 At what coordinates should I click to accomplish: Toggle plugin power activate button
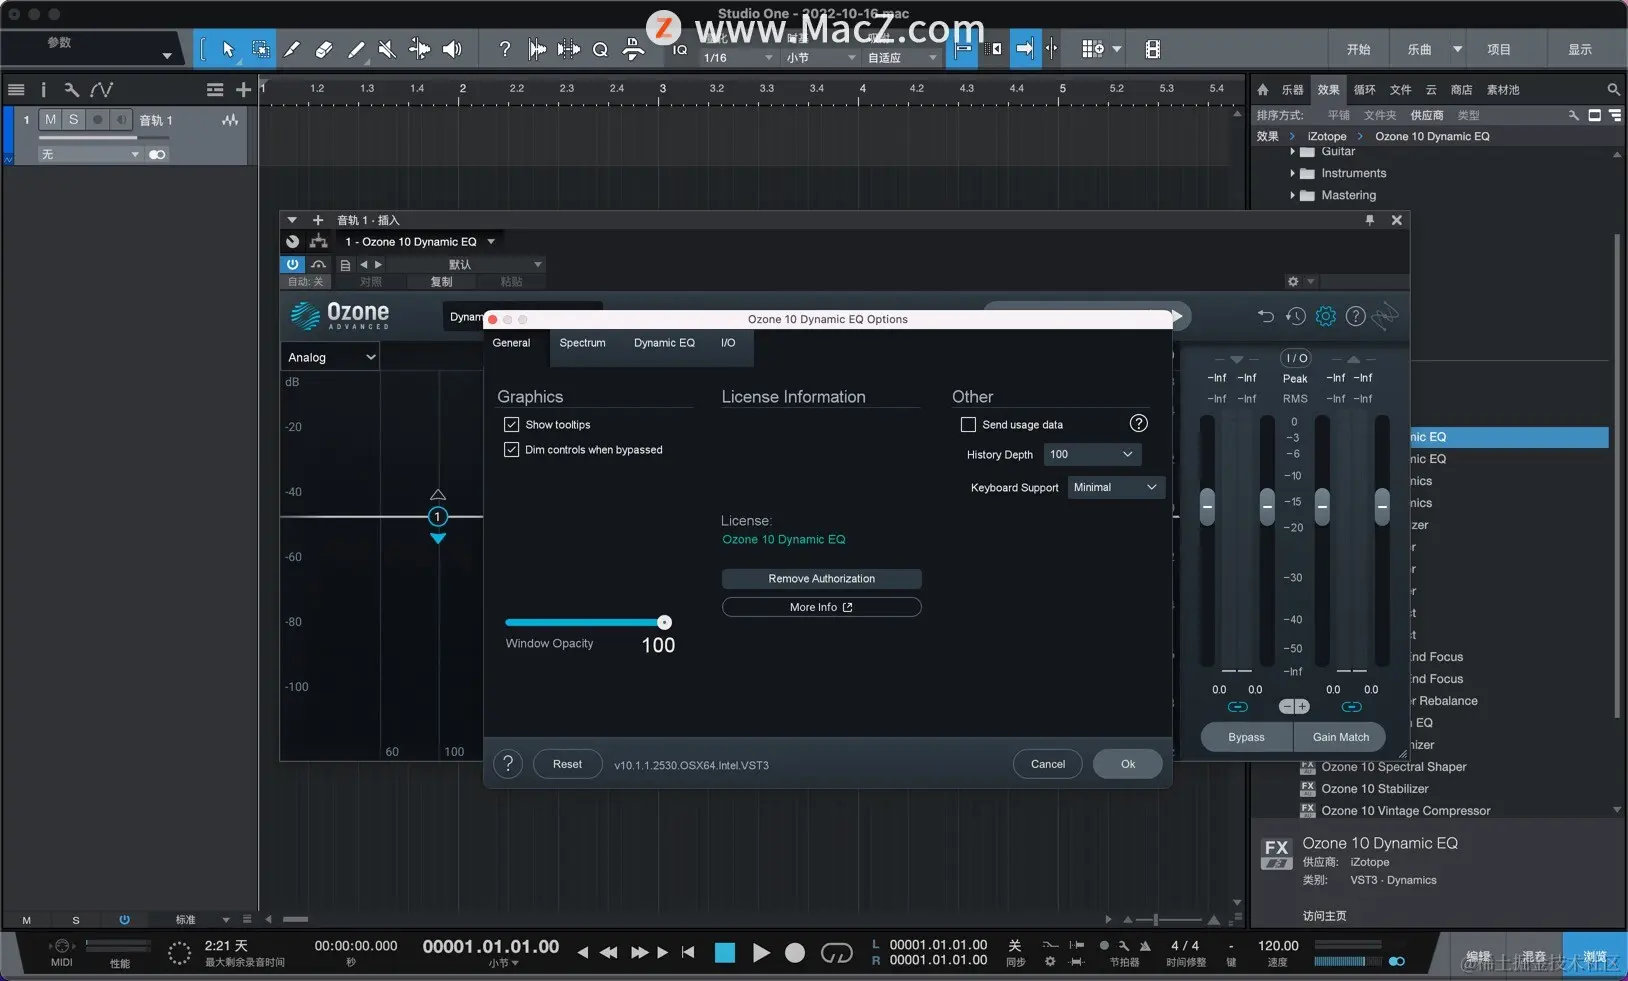292,264
